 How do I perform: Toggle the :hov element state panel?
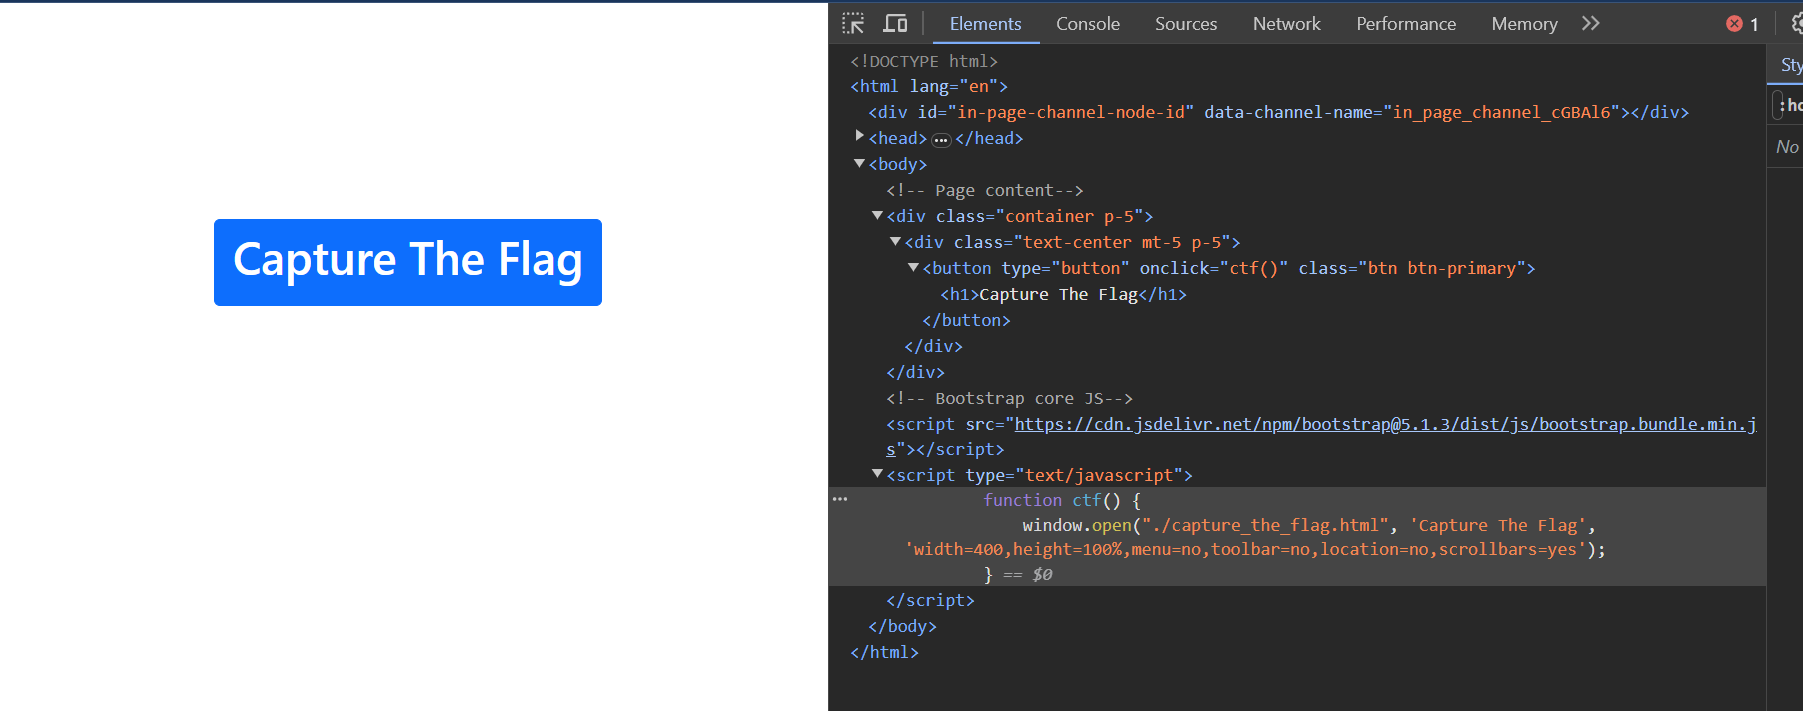pos(1790,105)
